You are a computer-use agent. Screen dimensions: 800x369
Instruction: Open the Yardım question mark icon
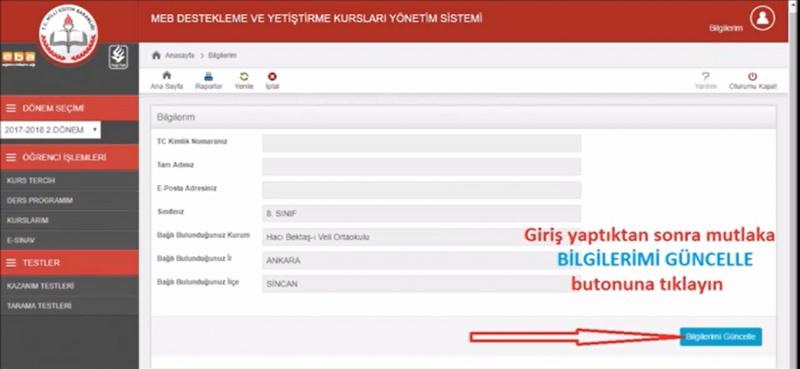point(706,77)
